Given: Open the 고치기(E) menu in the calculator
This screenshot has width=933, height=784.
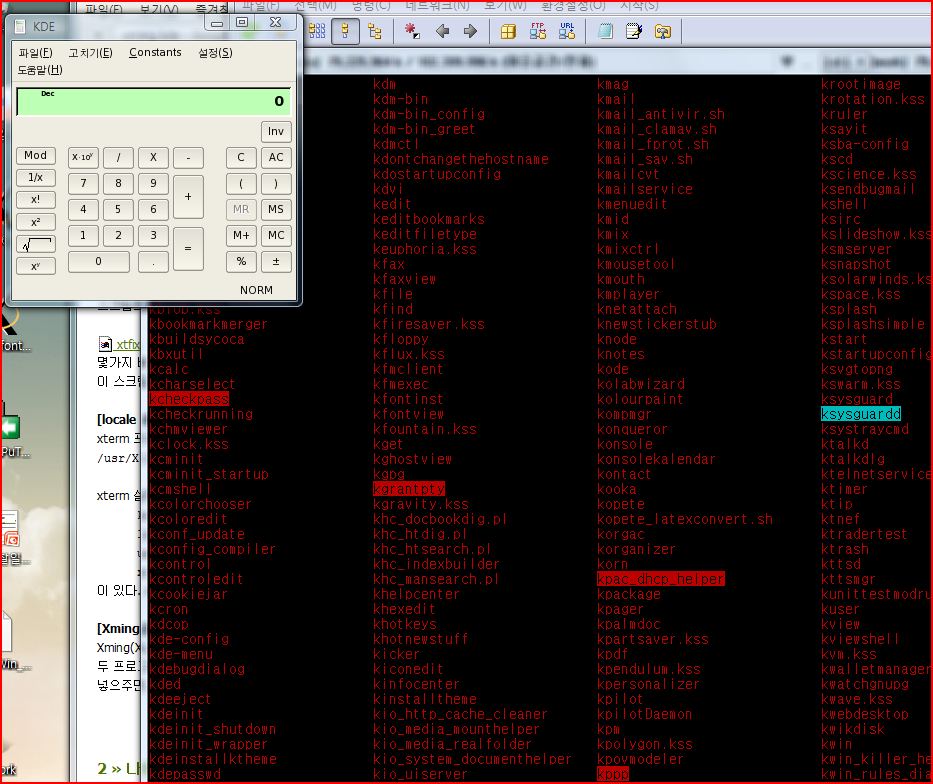Looking at the screenshot, I should 90,52.
